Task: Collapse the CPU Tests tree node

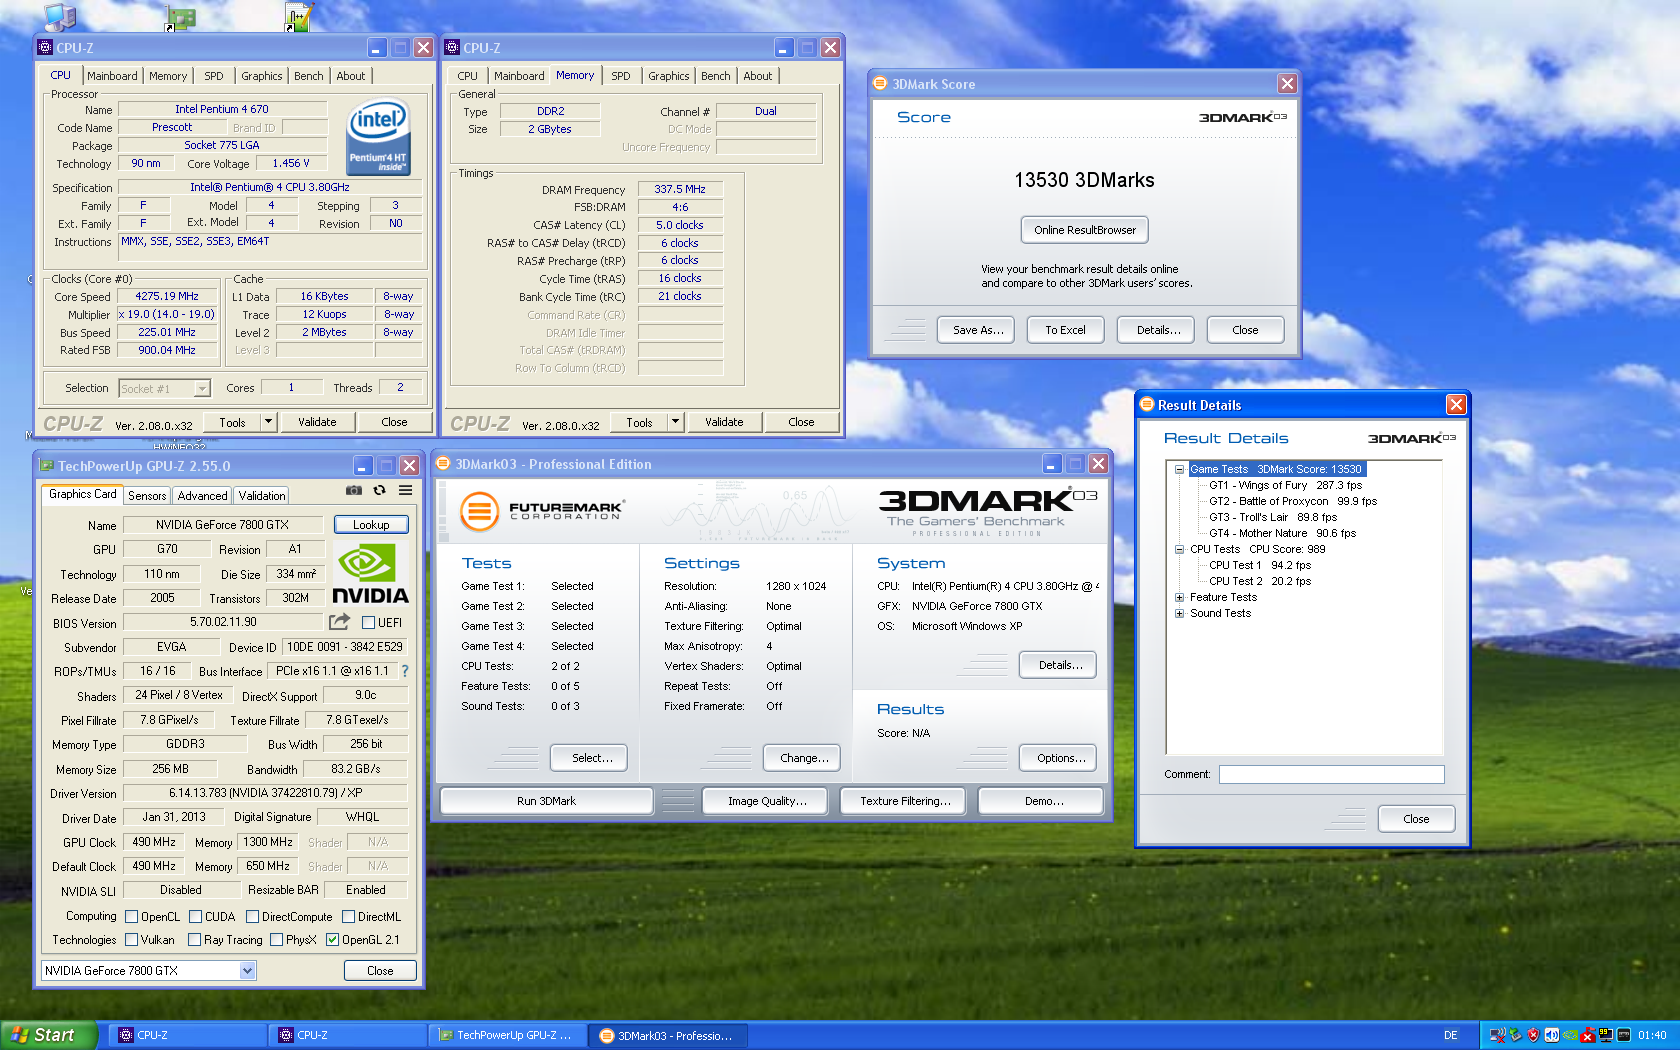Action: point(1179,549)
